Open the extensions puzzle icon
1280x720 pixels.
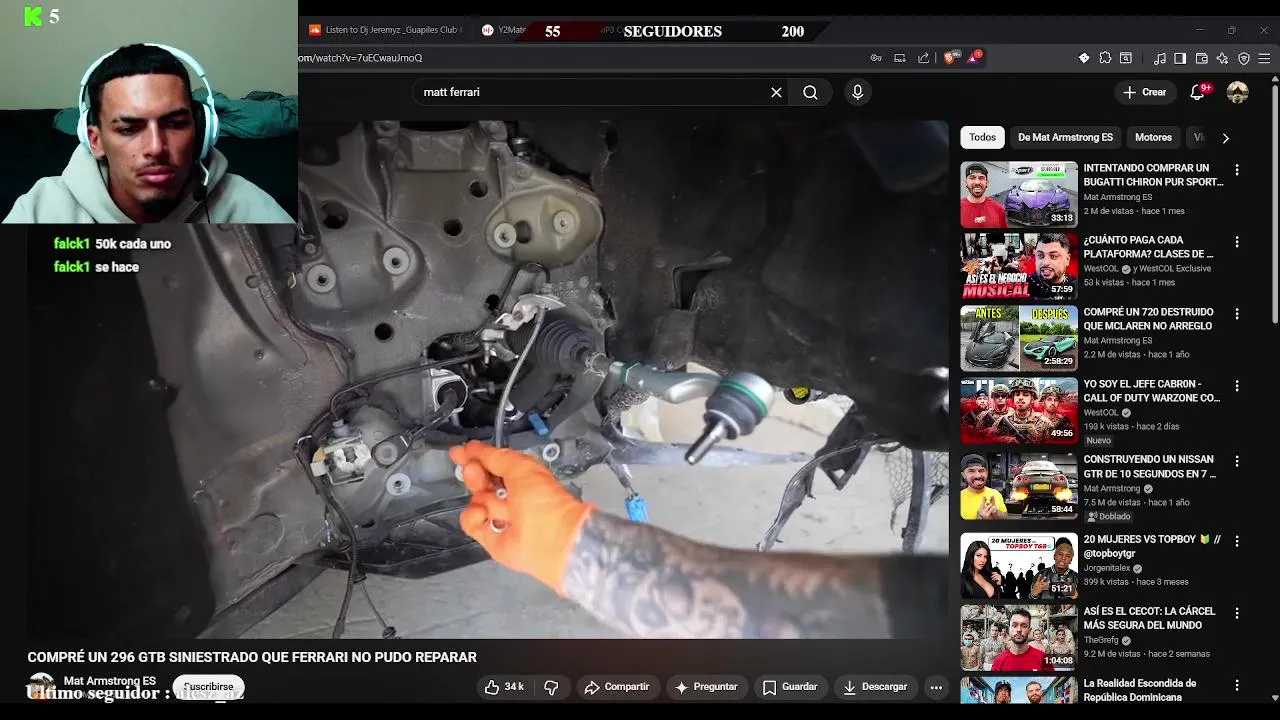[x=1105, y=58]
